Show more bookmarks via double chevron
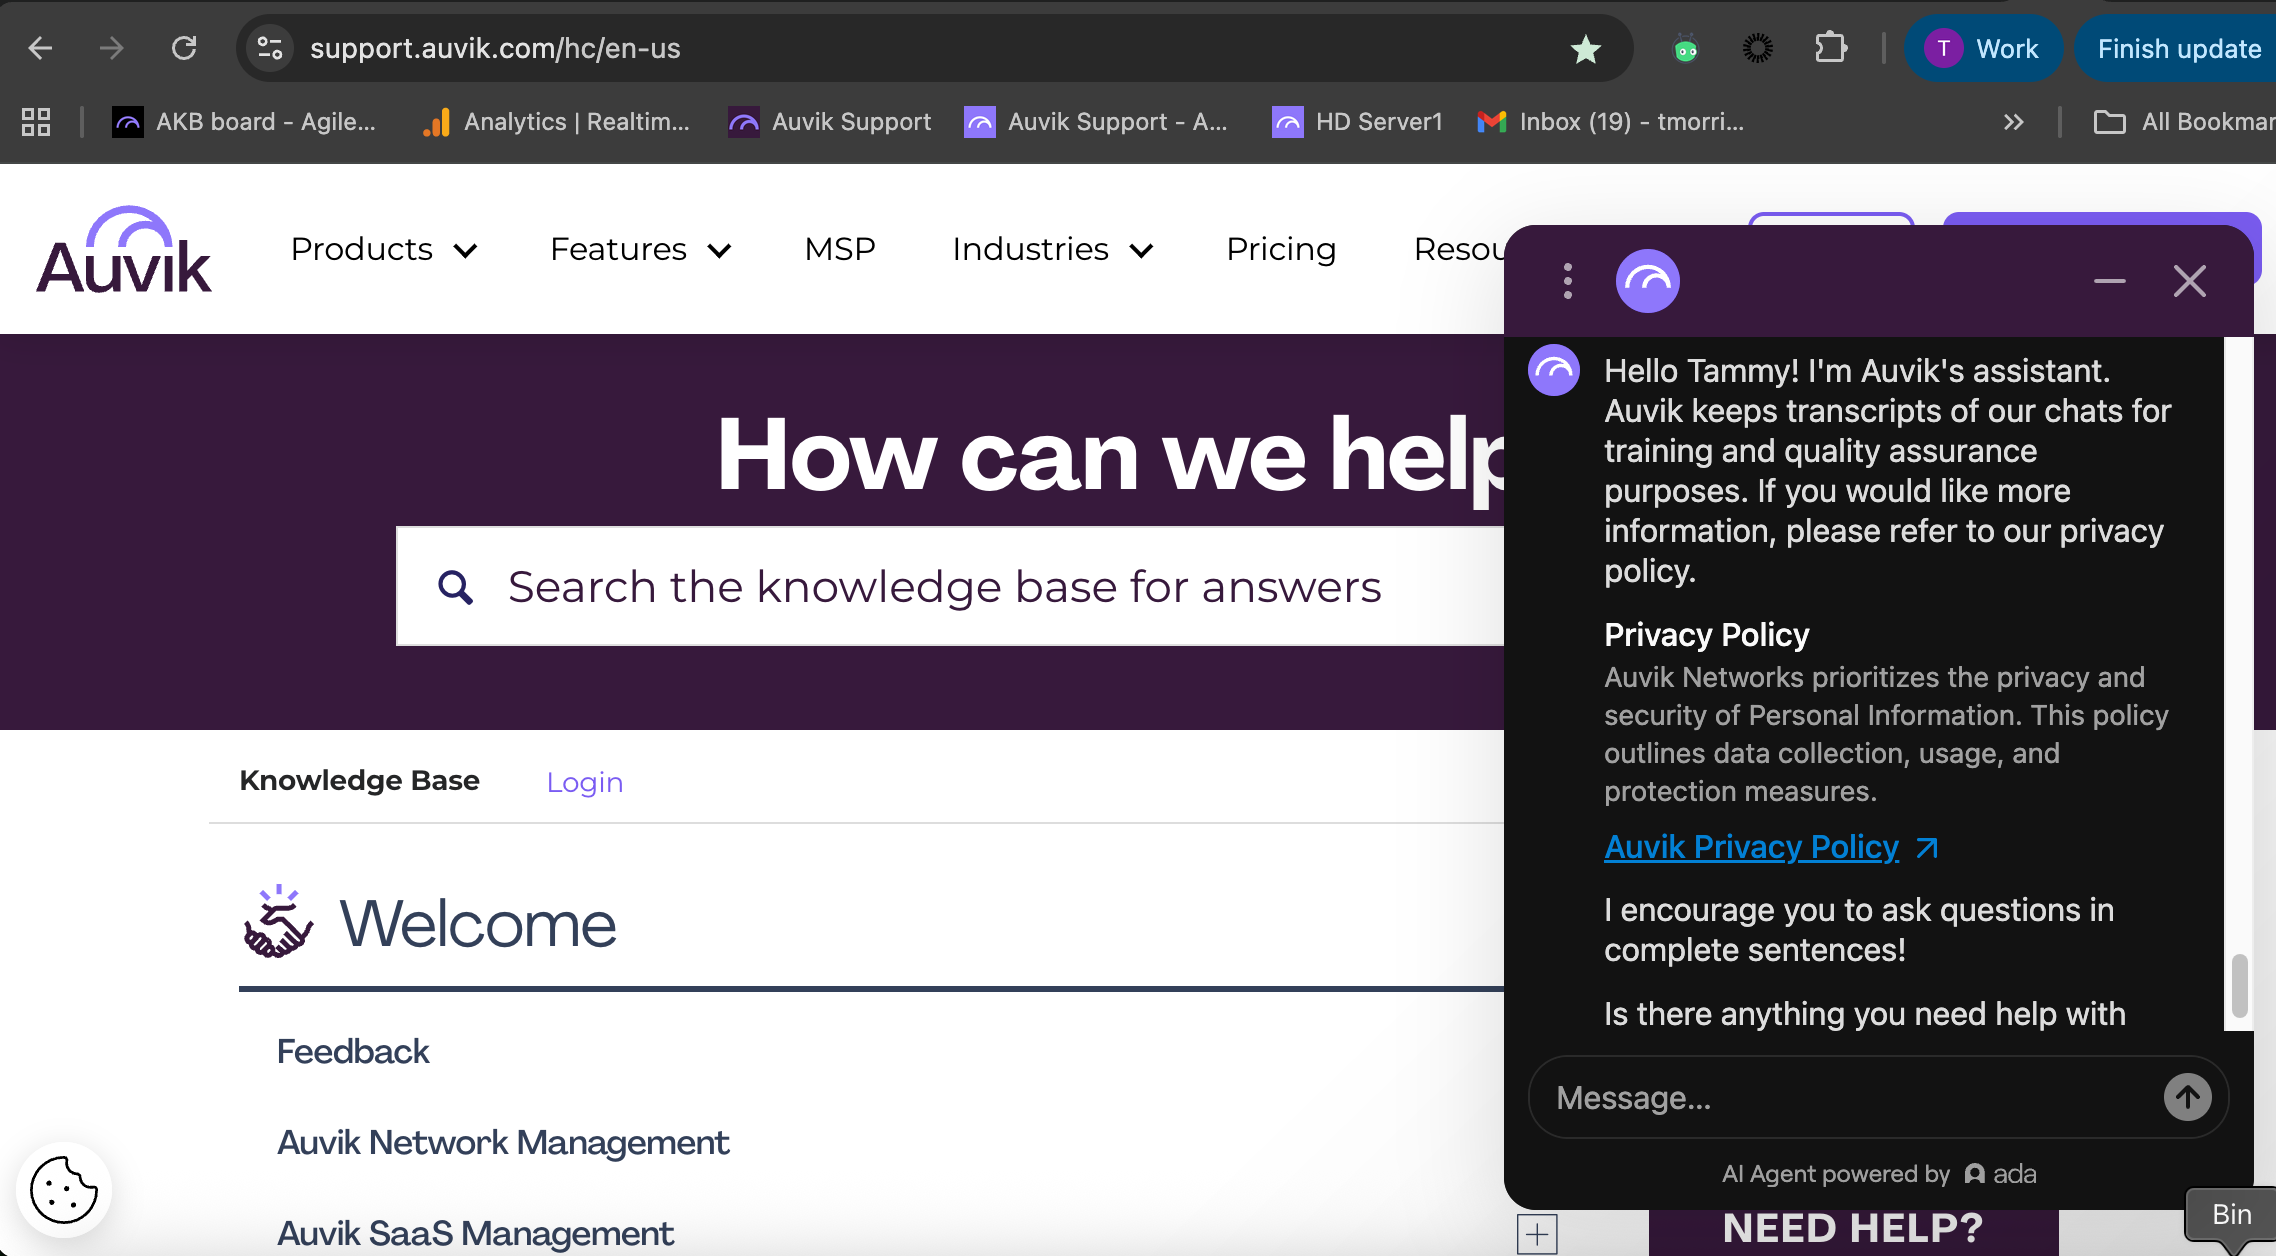 tap(2013, 122)
